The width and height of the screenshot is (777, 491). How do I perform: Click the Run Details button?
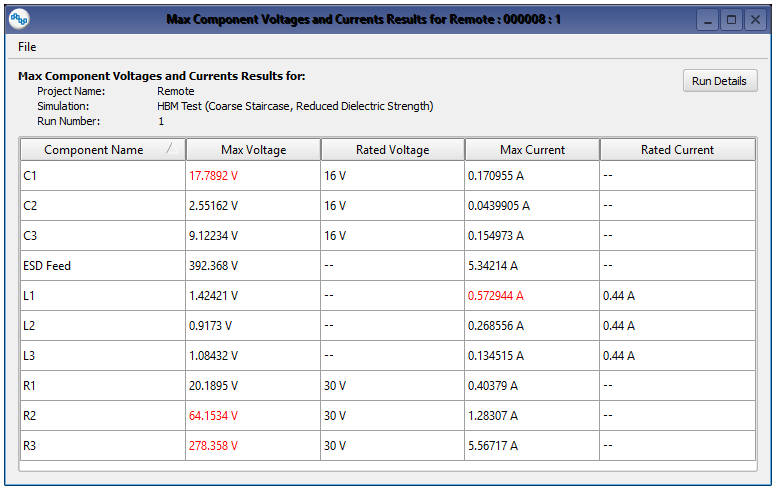[719, 81]
